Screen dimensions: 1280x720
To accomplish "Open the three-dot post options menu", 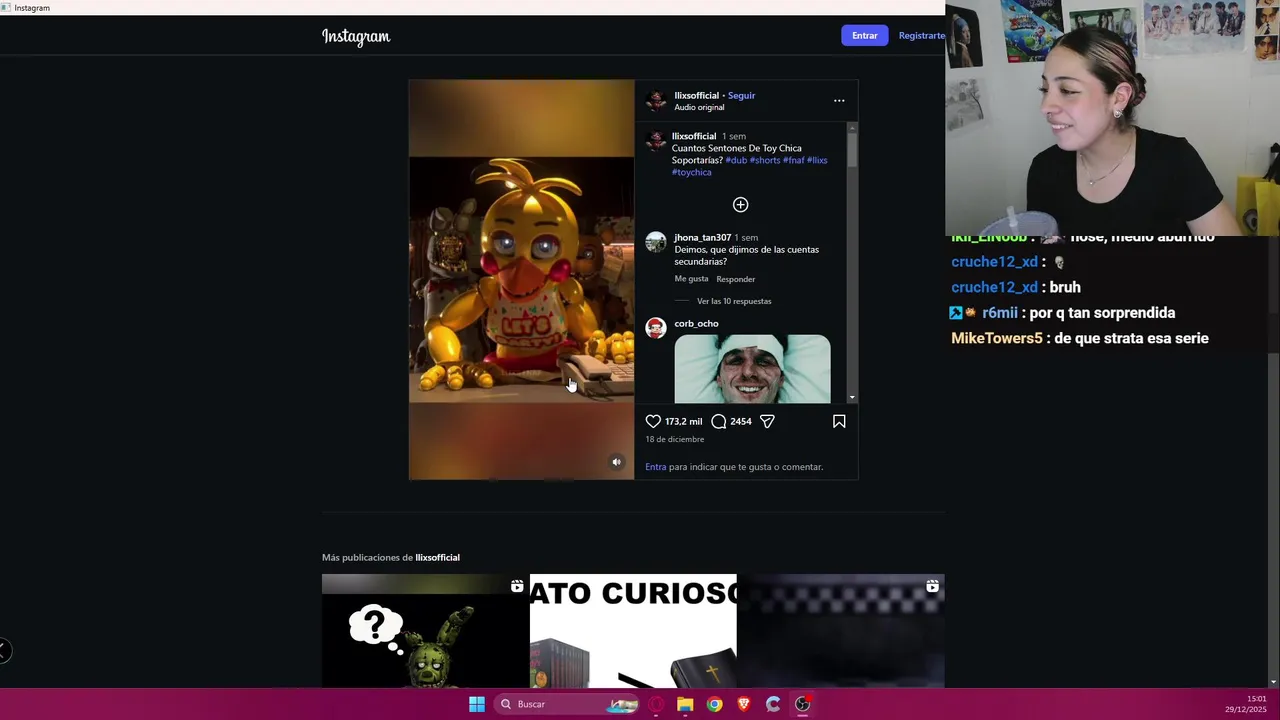I will 839,100.
